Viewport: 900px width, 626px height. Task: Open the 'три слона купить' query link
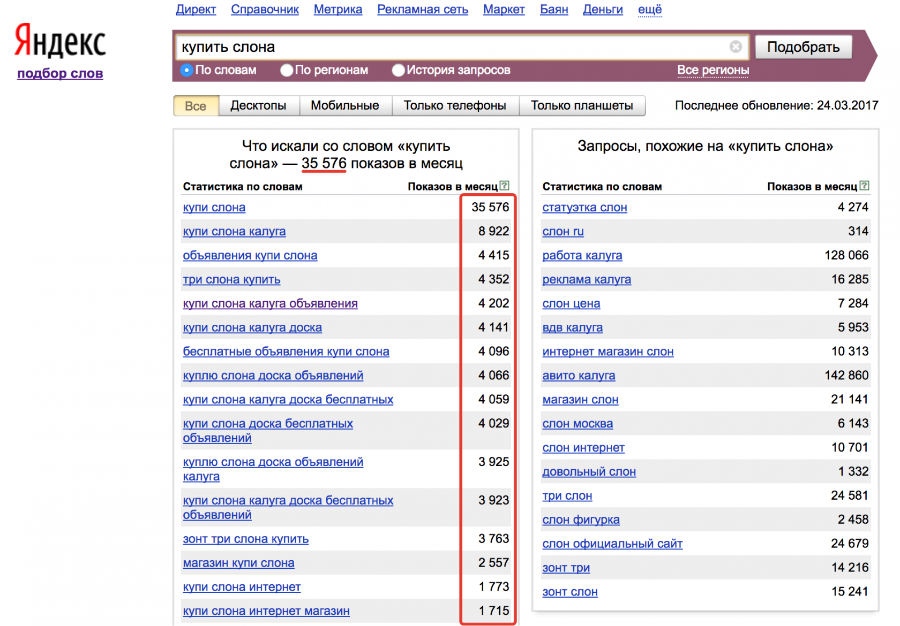point(231,280)
